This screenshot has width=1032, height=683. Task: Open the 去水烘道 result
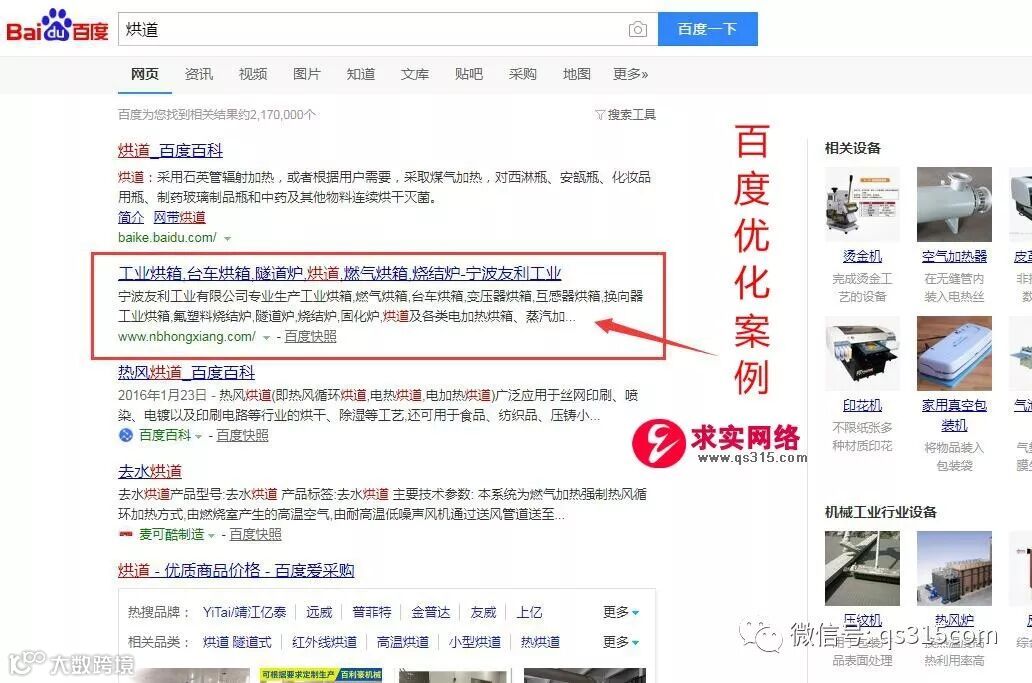tap(149, 471)
